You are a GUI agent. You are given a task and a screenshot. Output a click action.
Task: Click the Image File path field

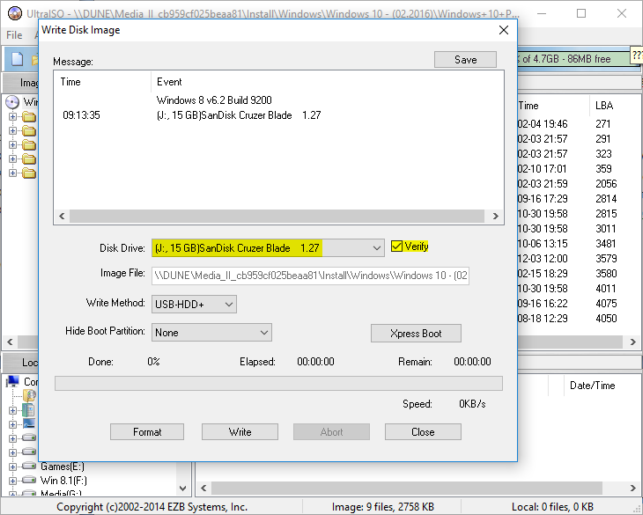point(310,276)
